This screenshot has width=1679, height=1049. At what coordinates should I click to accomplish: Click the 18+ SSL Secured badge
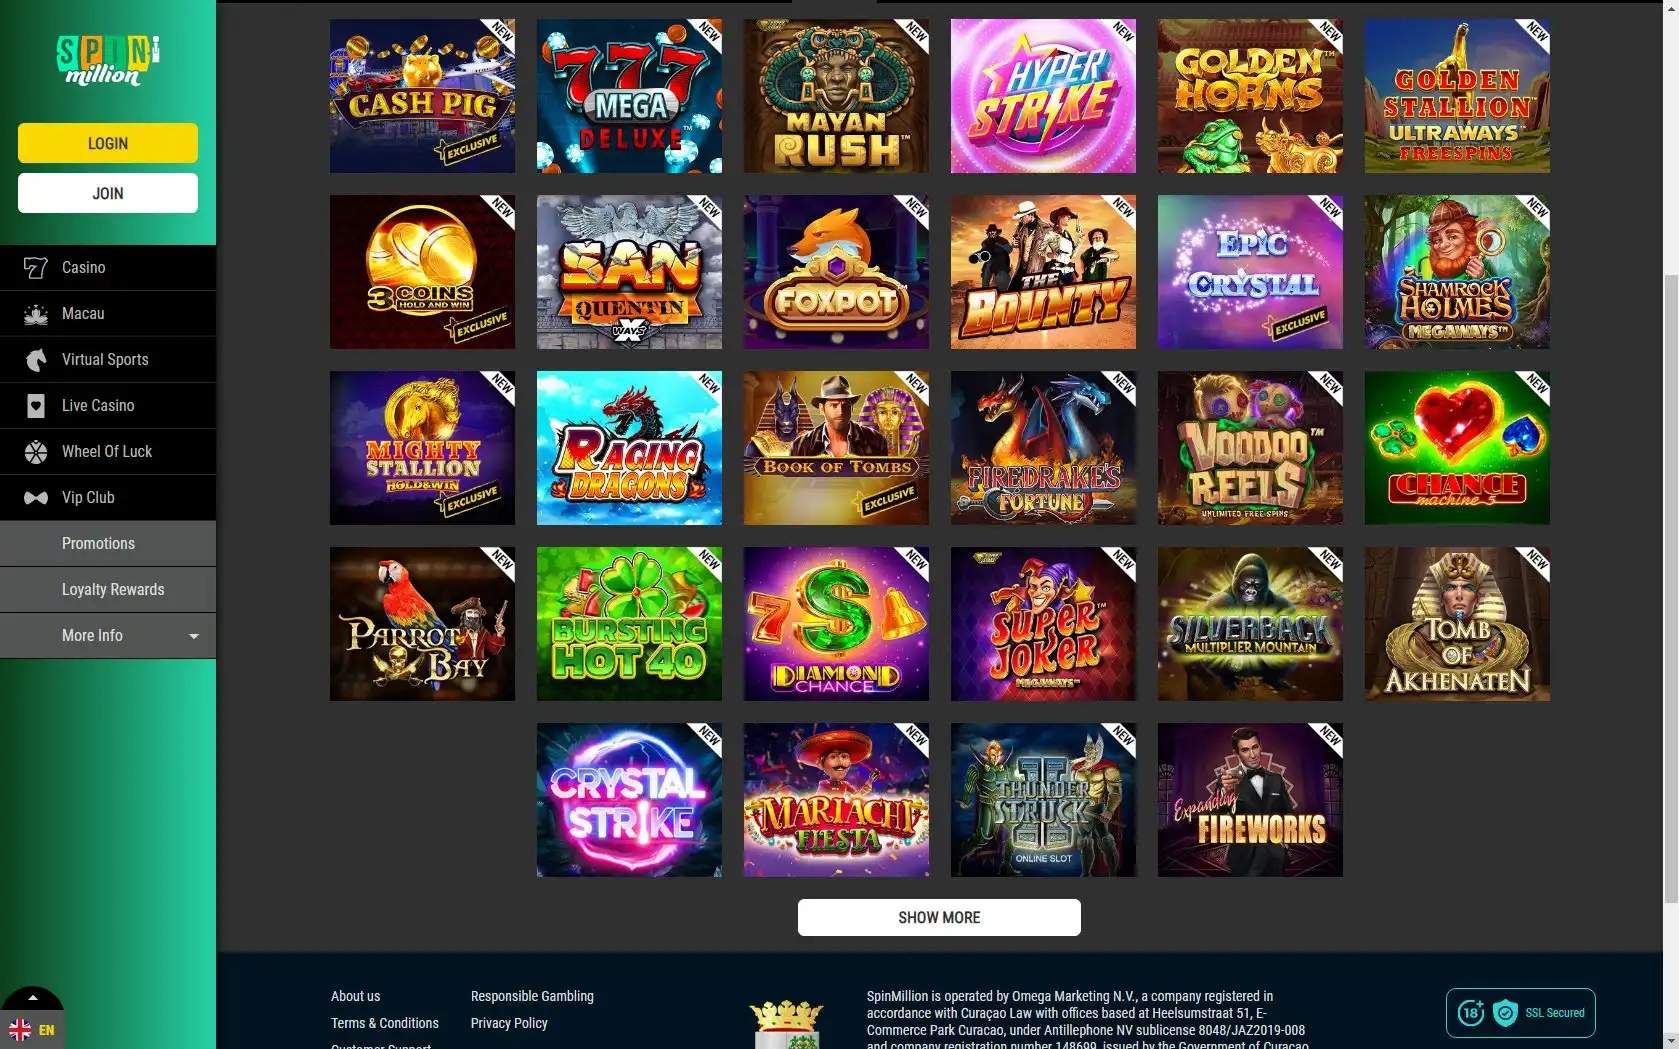tap(1520, 1013)
